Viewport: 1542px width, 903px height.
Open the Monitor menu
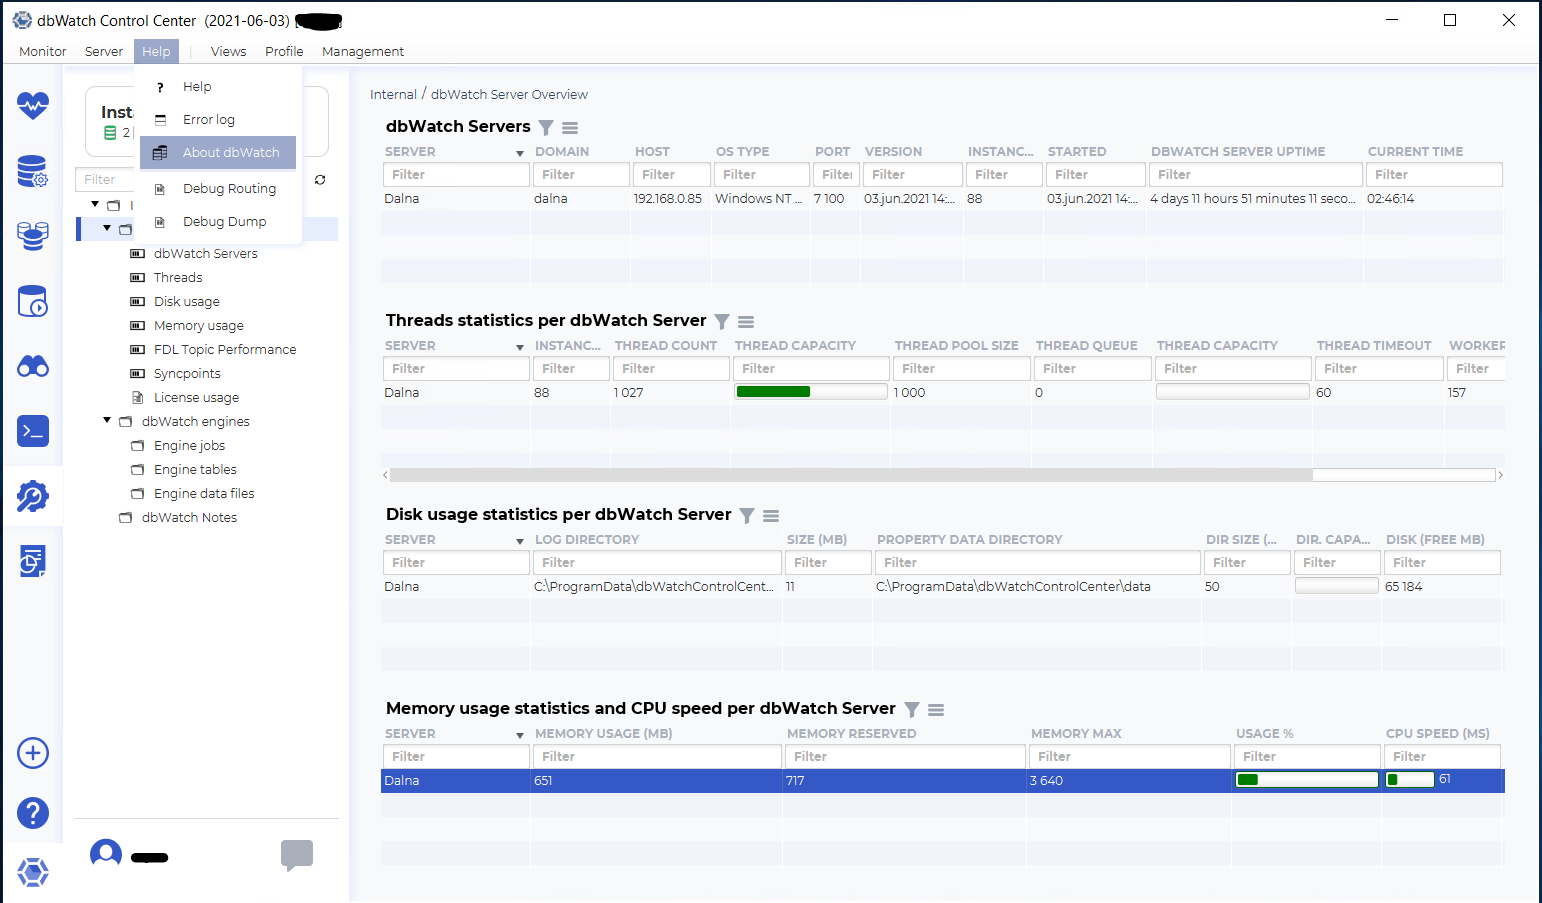click(43, 52)
